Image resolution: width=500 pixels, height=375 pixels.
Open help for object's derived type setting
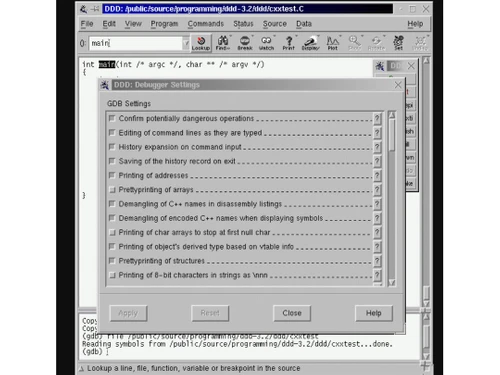tap(377, 247)
